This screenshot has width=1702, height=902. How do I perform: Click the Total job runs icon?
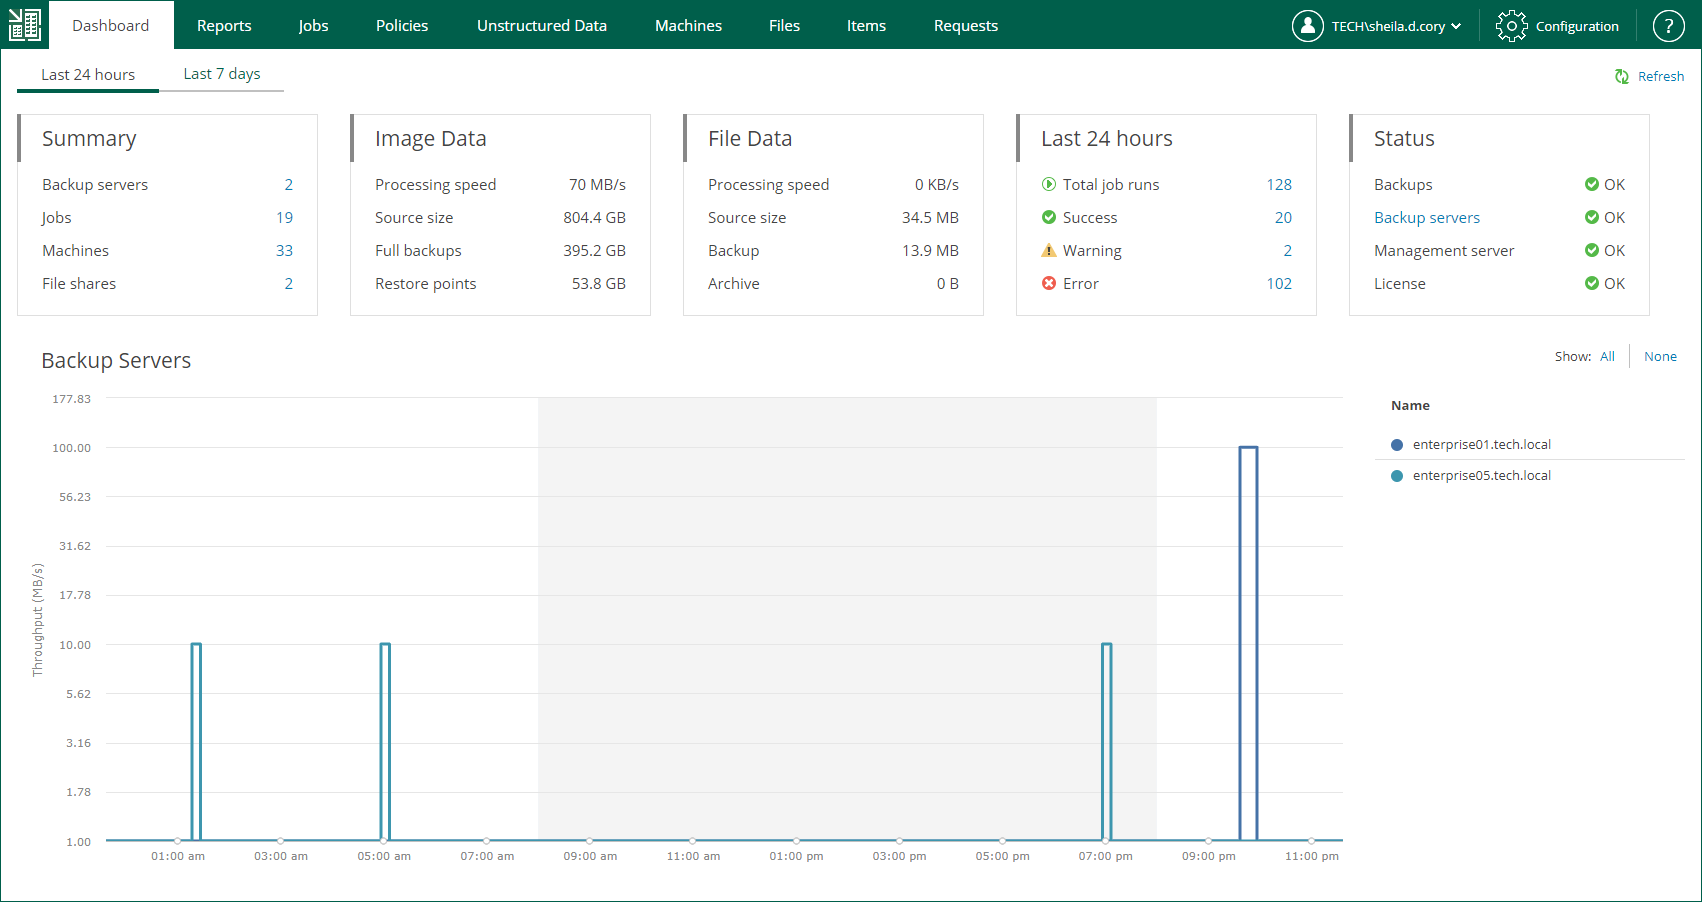click(x=1048, y=185)
